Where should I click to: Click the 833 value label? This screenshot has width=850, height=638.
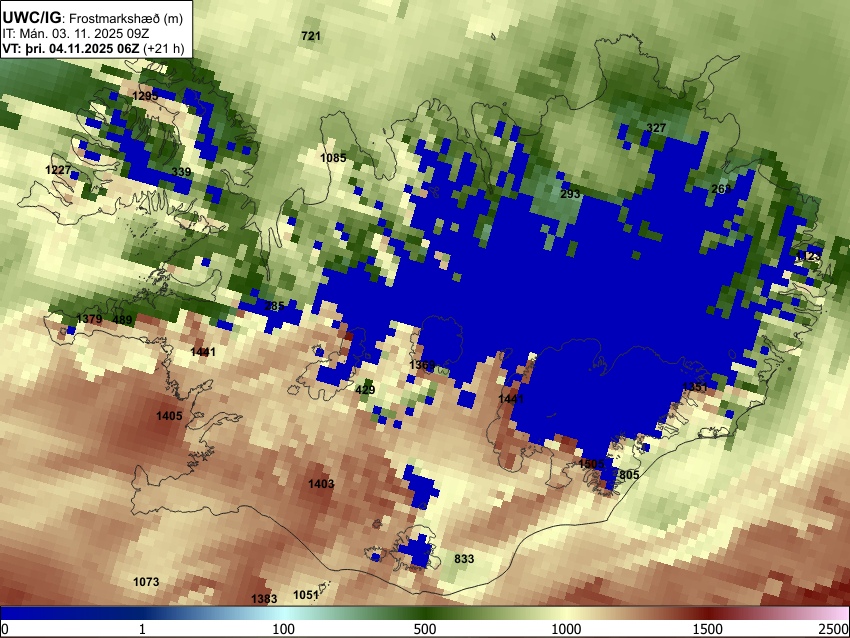464,558
